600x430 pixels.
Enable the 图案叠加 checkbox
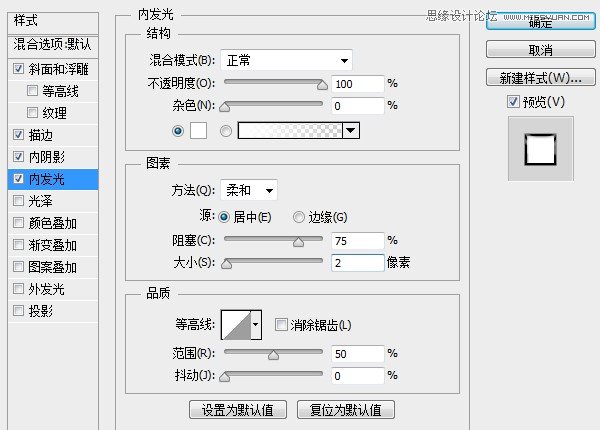coord(18,266)
